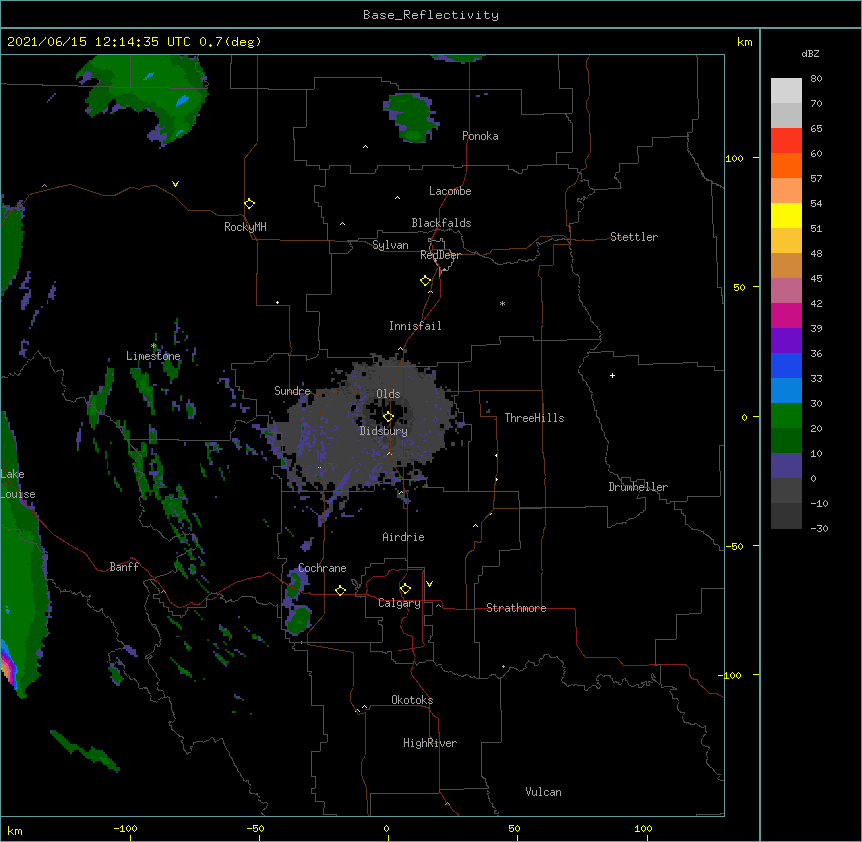Click the Strathmore city label
Screen dimensions: 862x842
(516, 608)
